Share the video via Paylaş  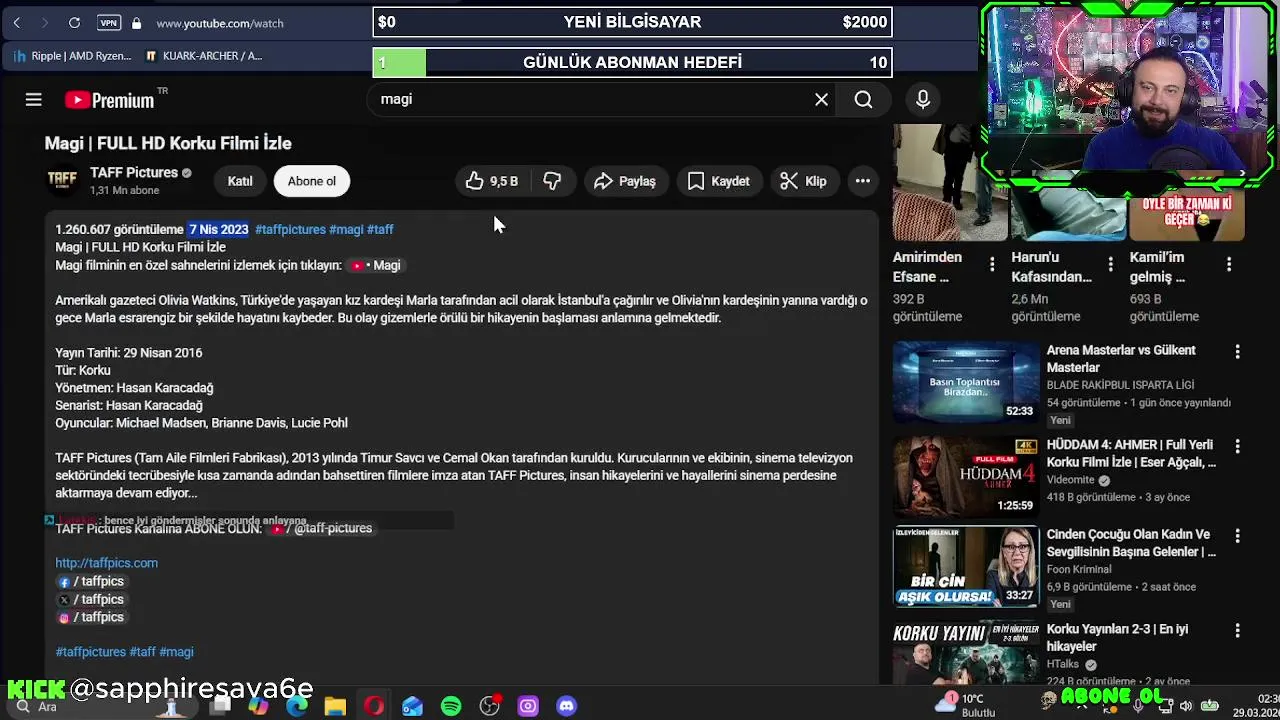(625, 181)
